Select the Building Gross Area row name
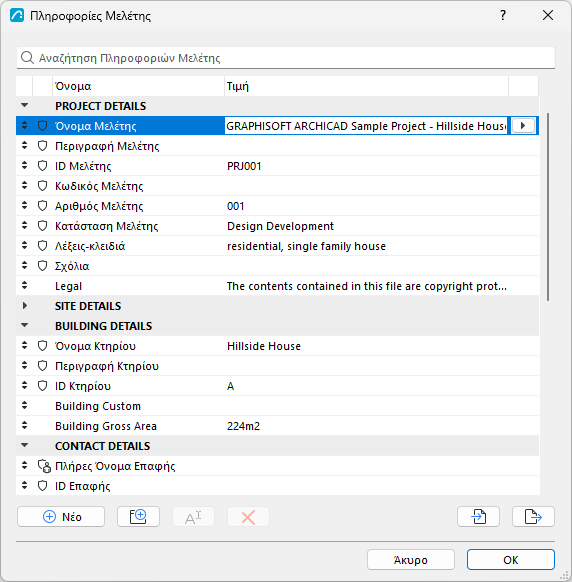This screenshot has width=572, height=582. tap(106, 426)
